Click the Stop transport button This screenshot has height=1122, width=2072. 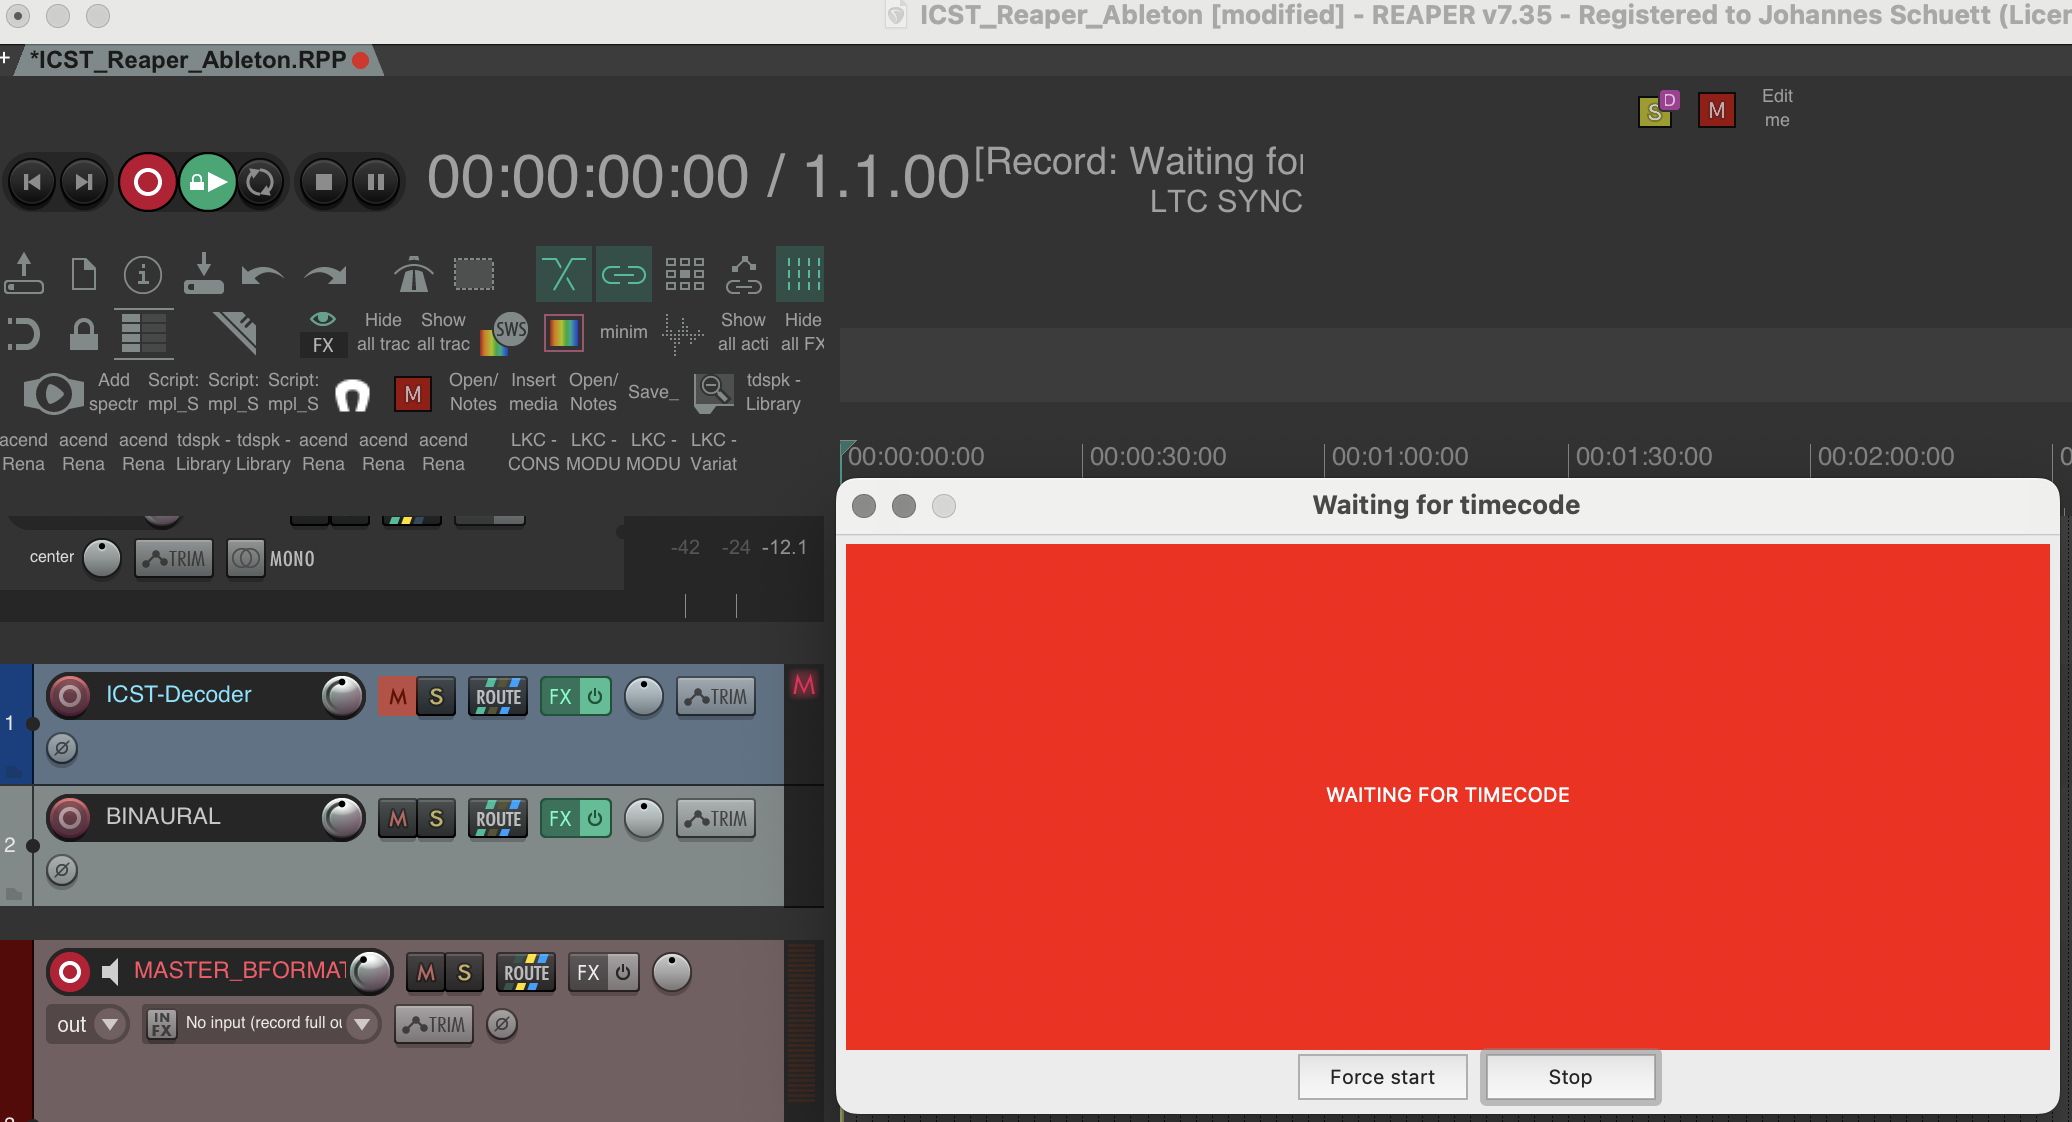pos(323,182)
